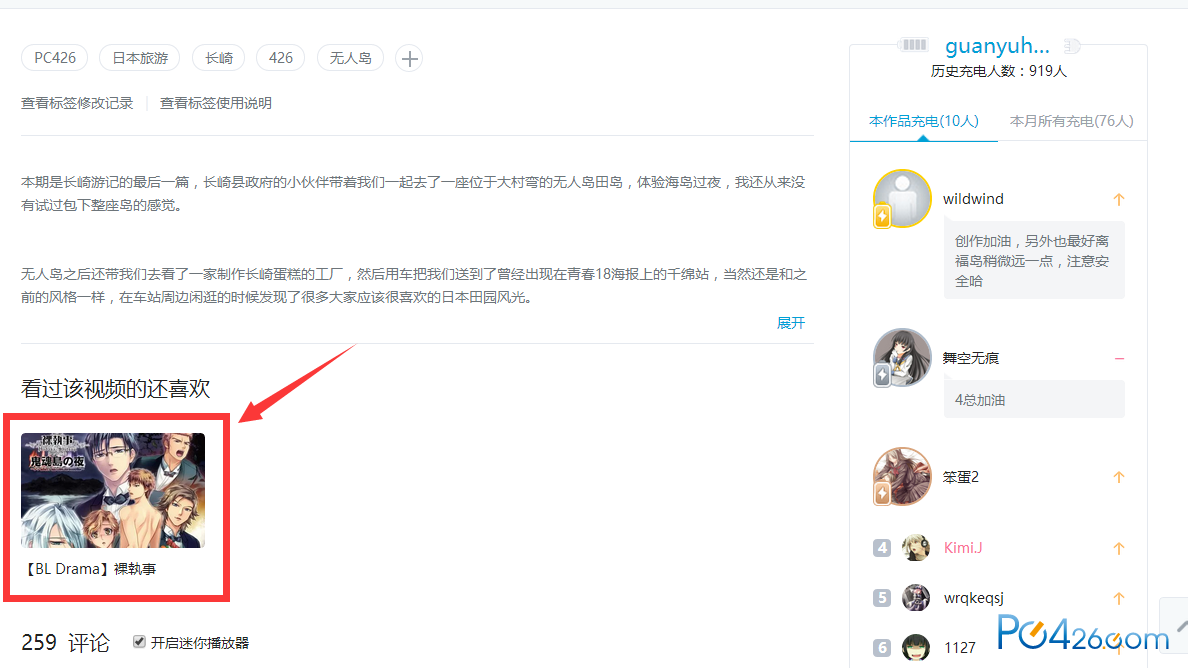The image size is (1188, 668).
Task: Click the 看过该视频的还喜欢 heading
Action: coord(115,389)
